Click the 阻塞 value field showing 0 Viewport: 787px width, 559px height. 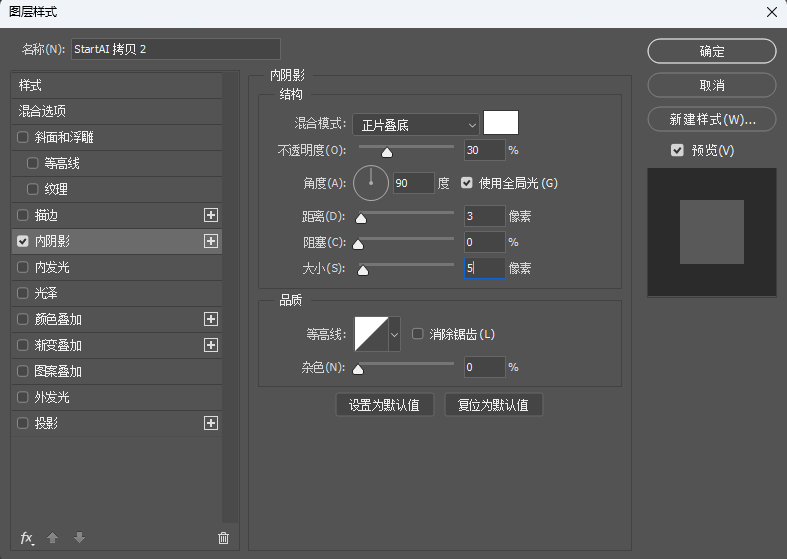484,242
